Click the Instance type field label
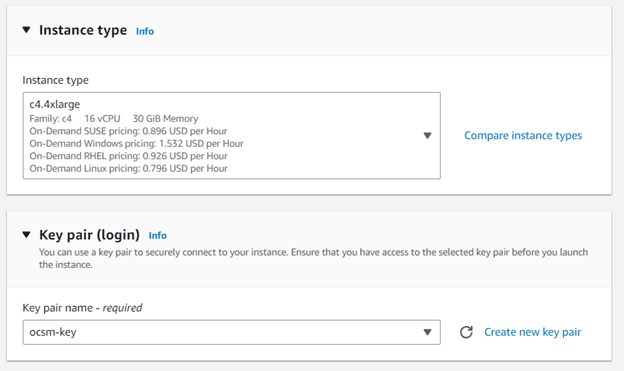Image resolution: width=624 pixels, height=371 pixels. (55, 80)
